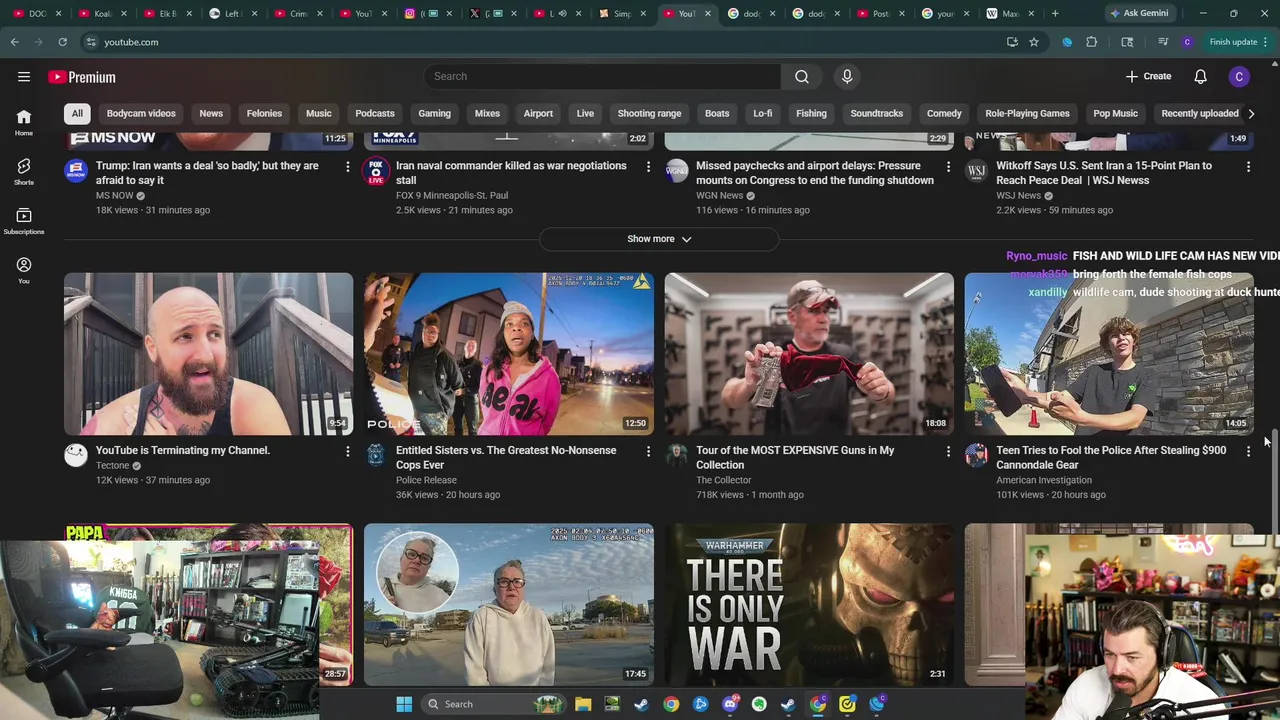The image size is (1280, 720).
Task: Open Chrome extensions puzzle icon
Action: 1092,42
